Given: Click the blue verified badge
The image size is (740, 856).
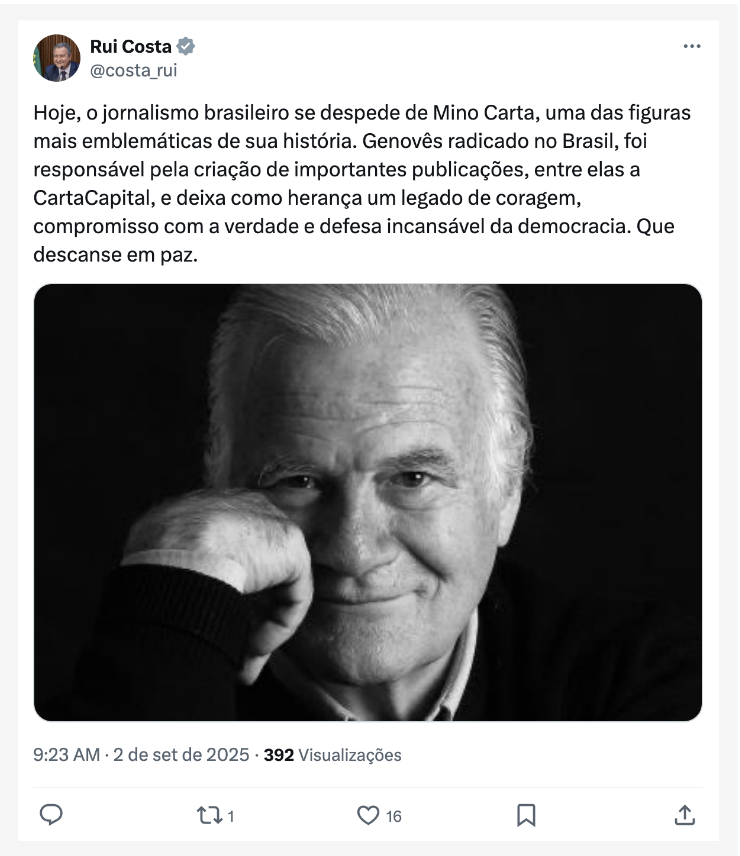Looking at the screenshot, I should coord(186,46).
